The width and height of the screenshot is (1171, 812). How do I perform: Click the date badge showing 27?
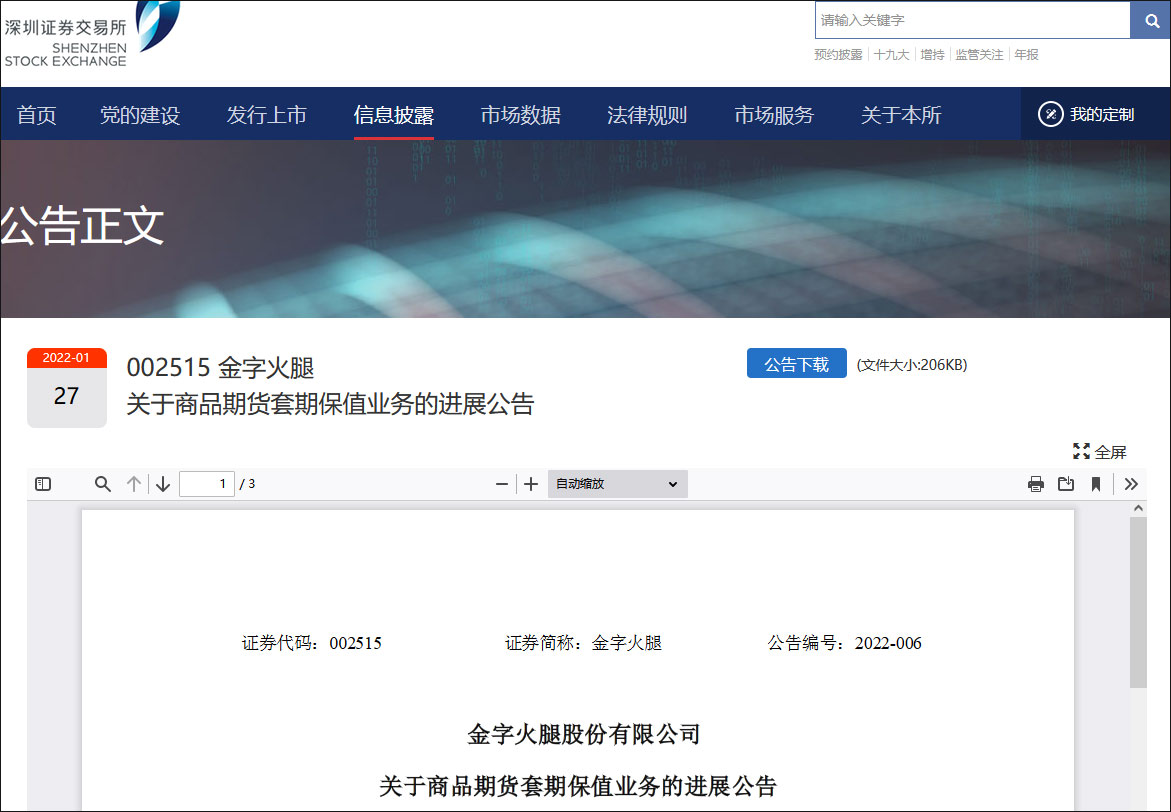[x=66, y=396]
